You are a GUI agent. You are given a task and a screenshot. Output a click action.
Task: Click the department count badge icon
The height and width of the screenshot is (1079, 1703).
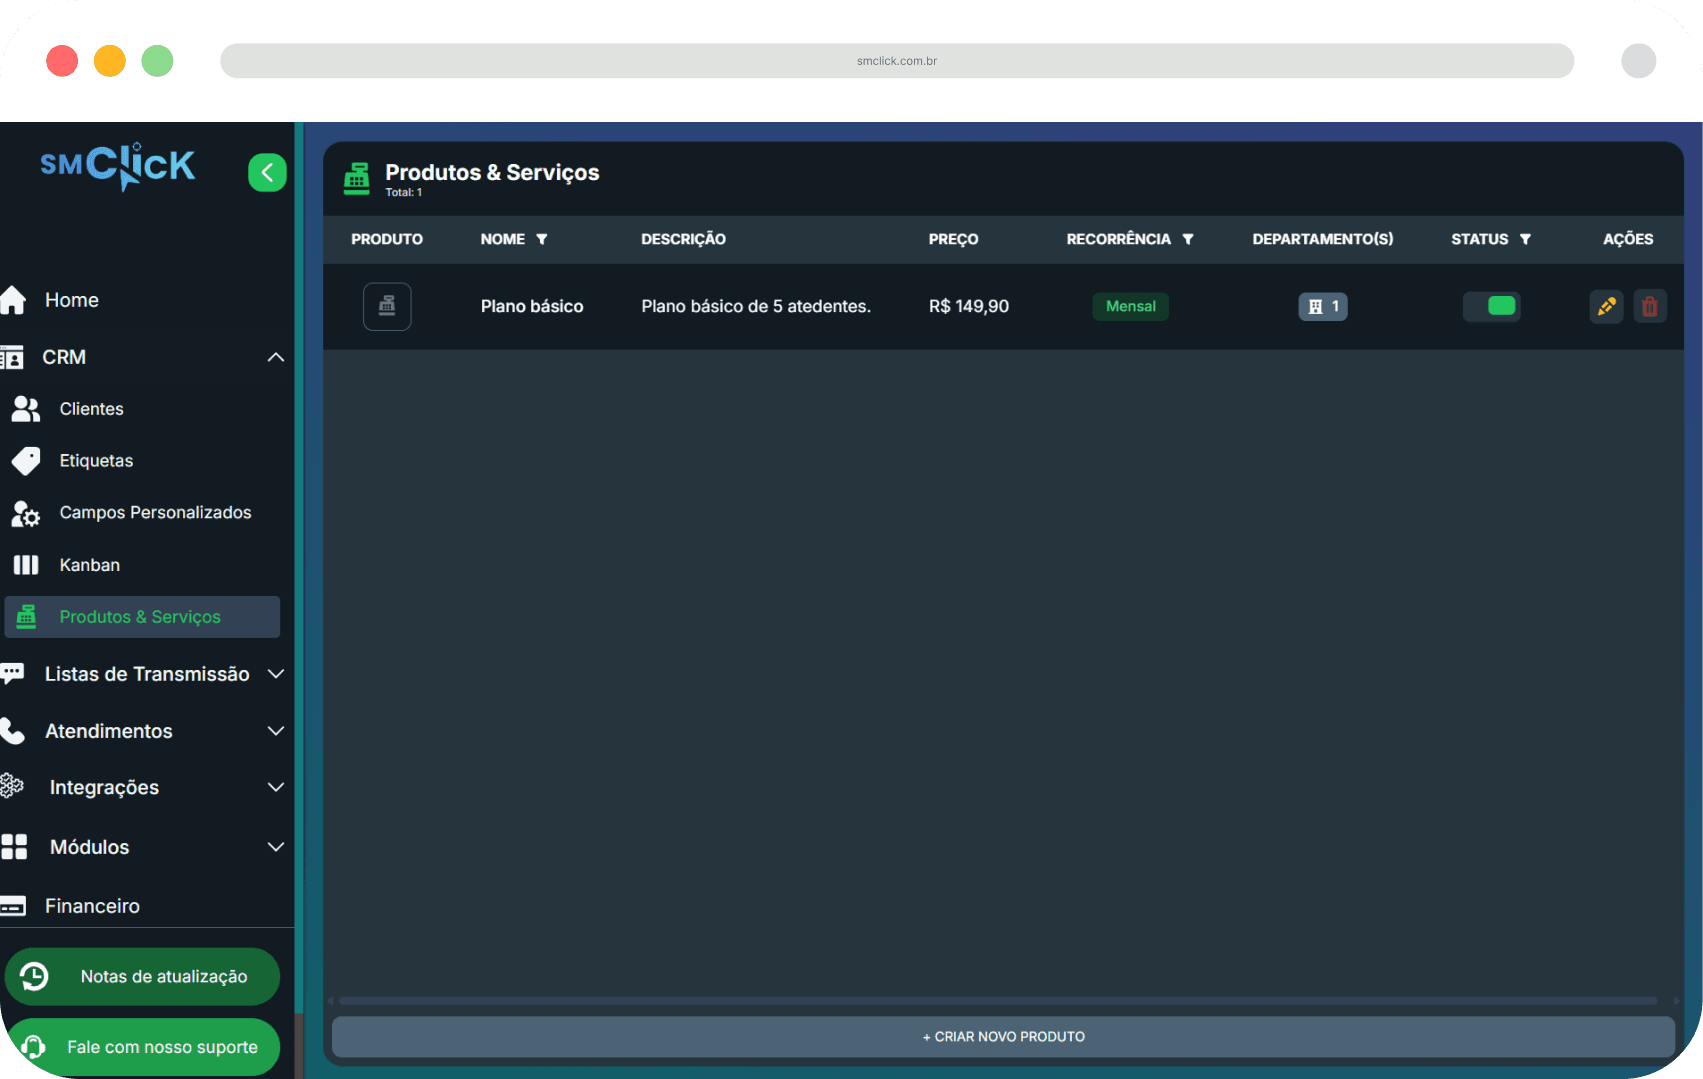[x=1322, y=306]
